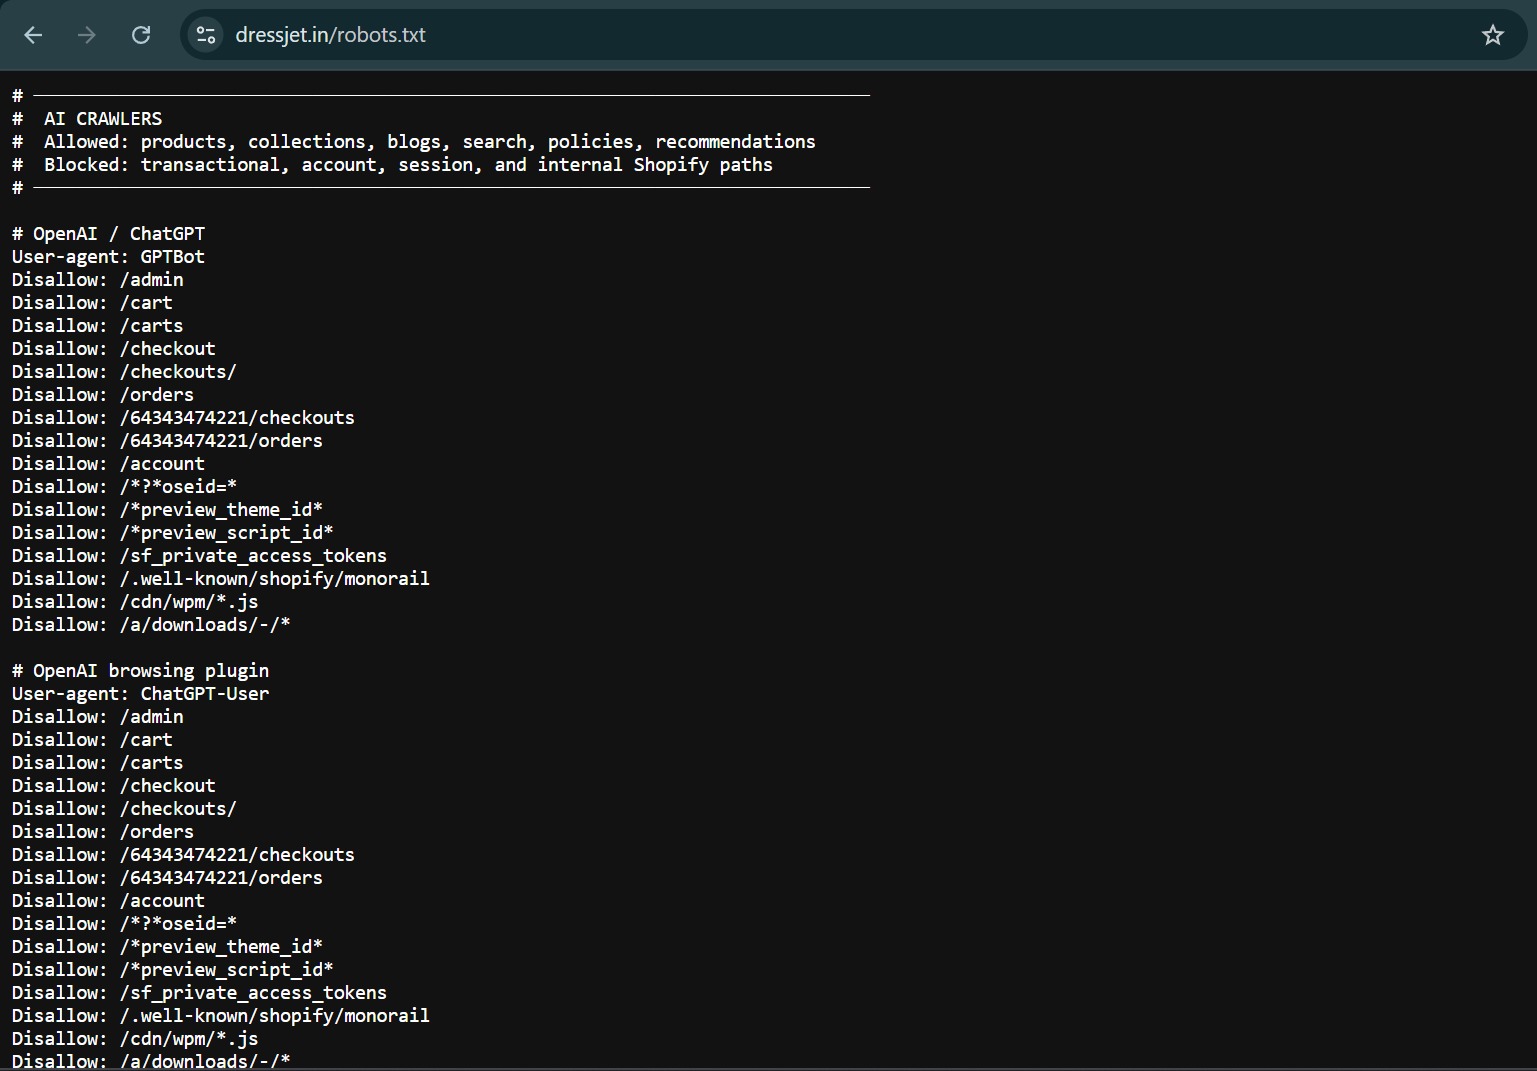Click '/64343474221/orders' rule under GPTBot
This screenshot has width=1537, height=1071.
167,440
